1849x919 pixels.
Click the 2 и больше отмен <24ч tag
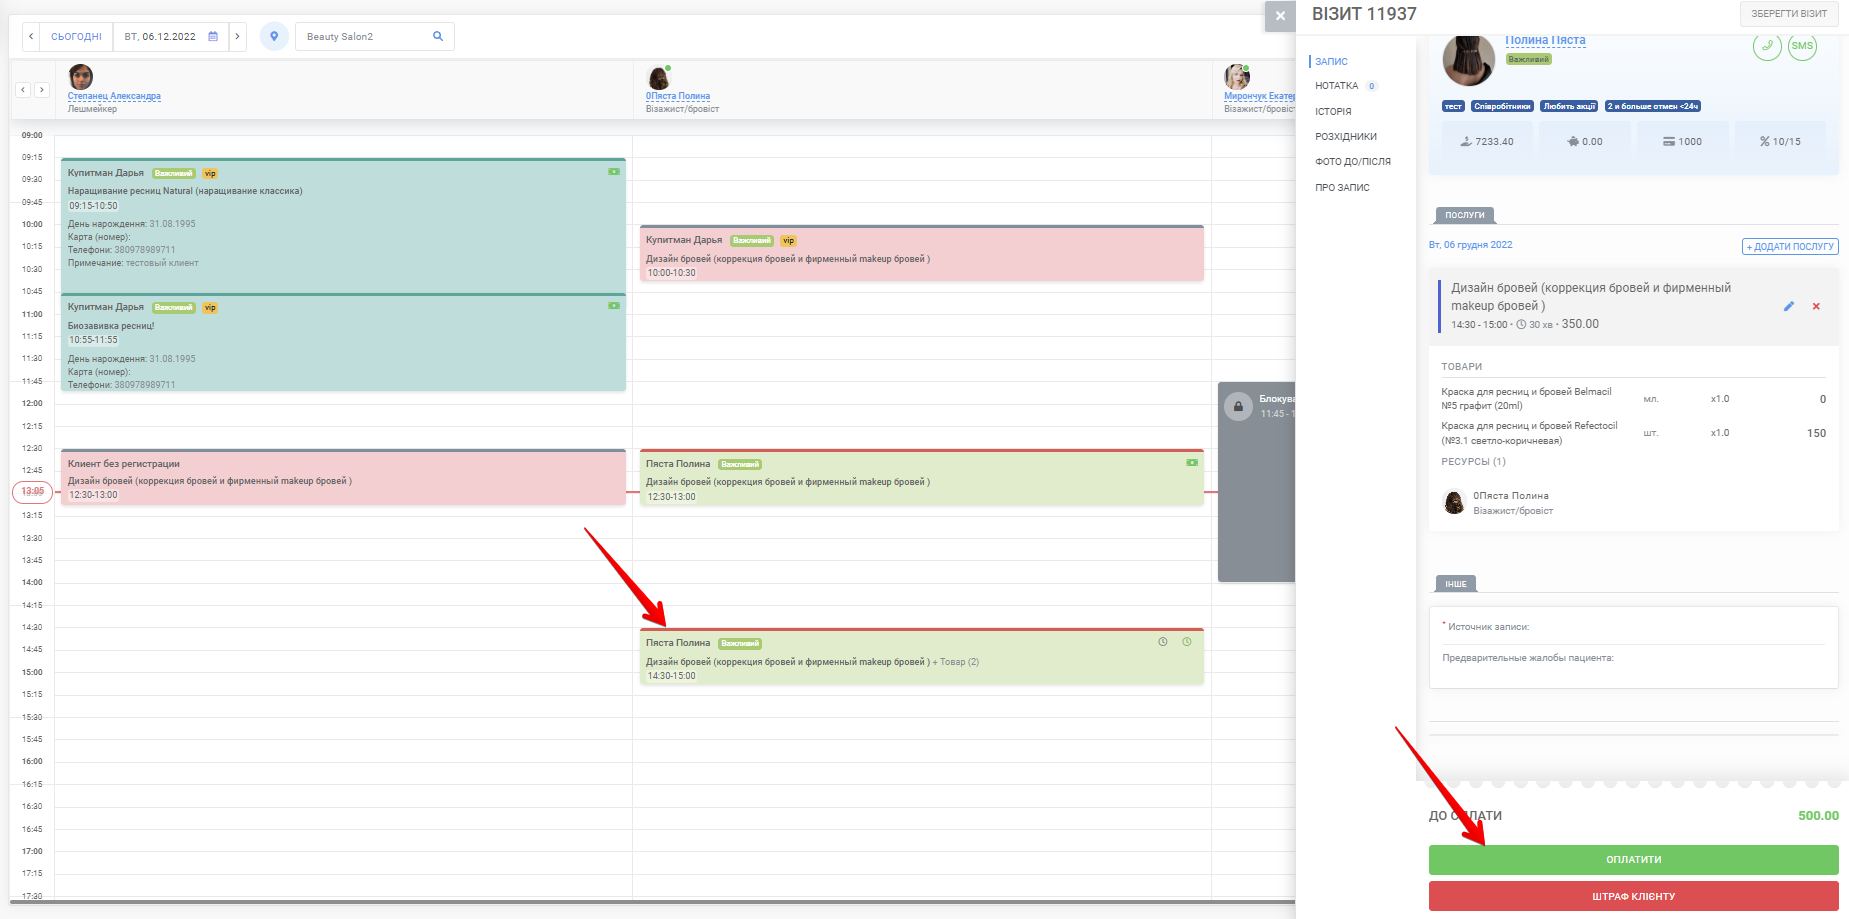(1653, 106)
